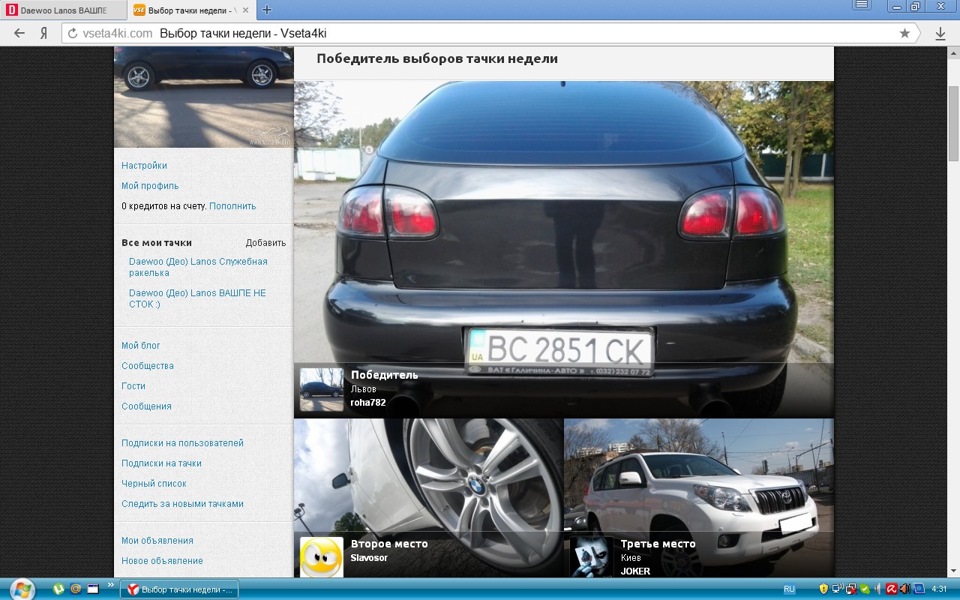Open the network connection tray icon
Screen dimensions: 960x600
pos(837,590)
